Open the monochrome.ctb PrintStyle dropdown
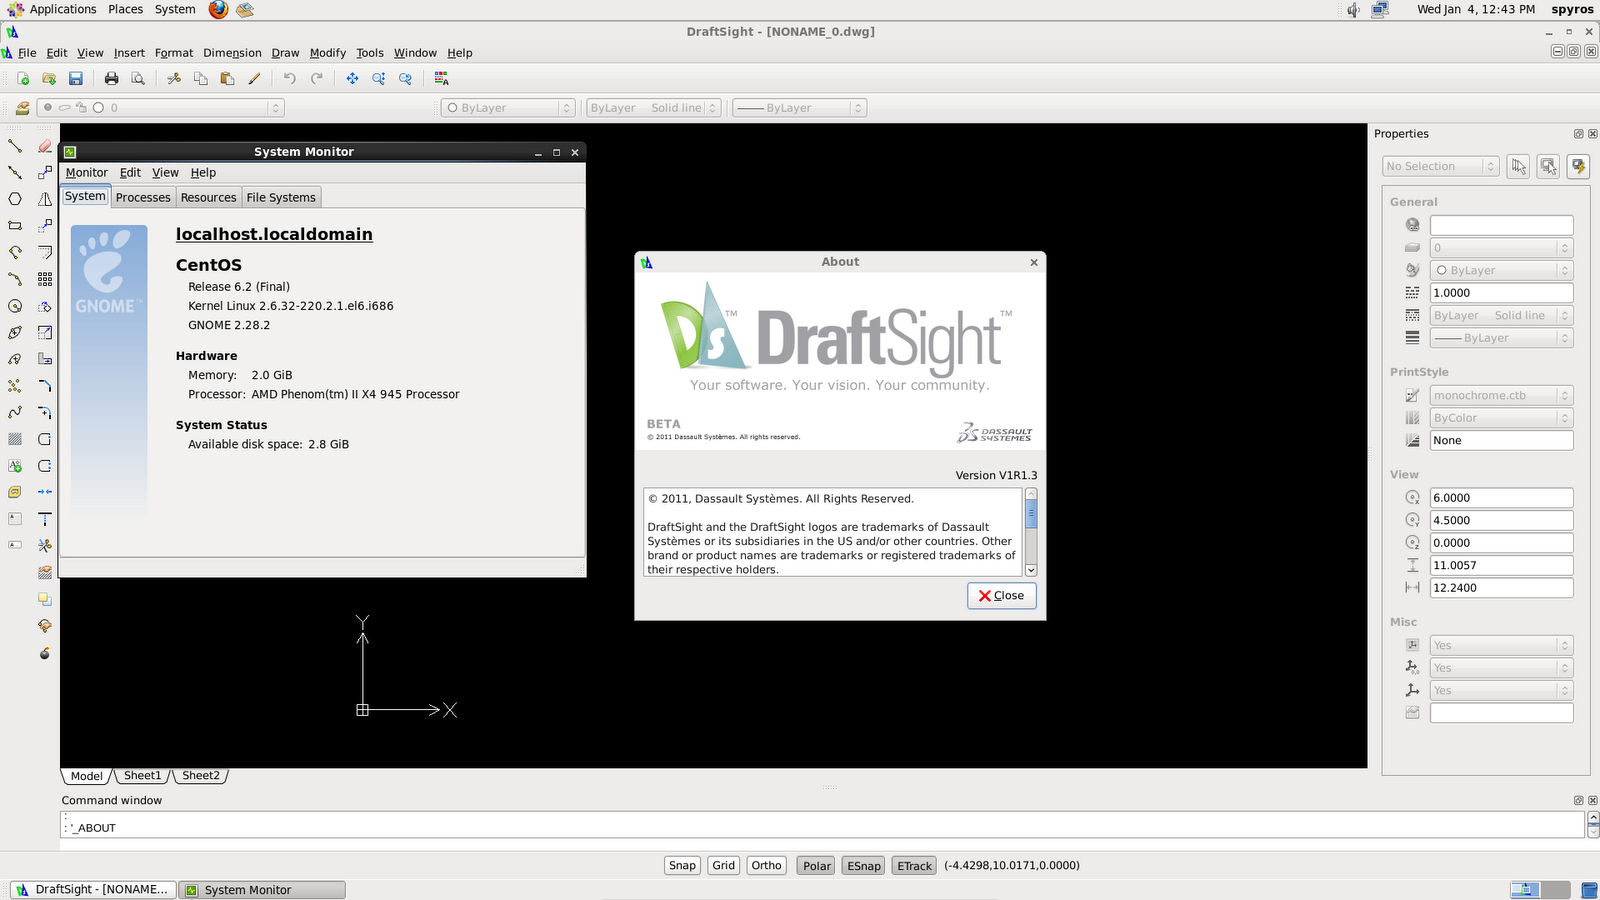Image resolution: width=1600 pixels, height=900 pixels. [1501, 395]
